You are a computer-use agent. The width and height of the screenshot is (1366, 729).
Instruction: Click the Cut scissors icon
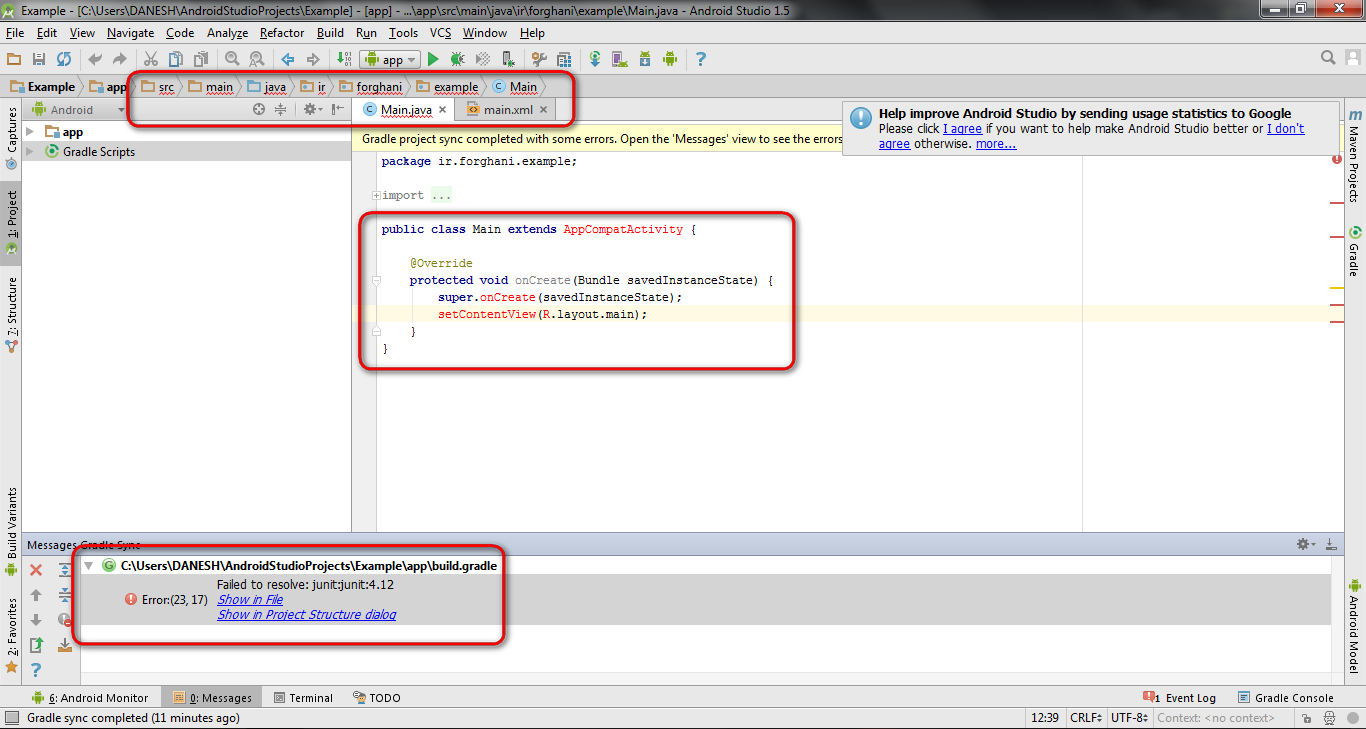click(151, 60)
